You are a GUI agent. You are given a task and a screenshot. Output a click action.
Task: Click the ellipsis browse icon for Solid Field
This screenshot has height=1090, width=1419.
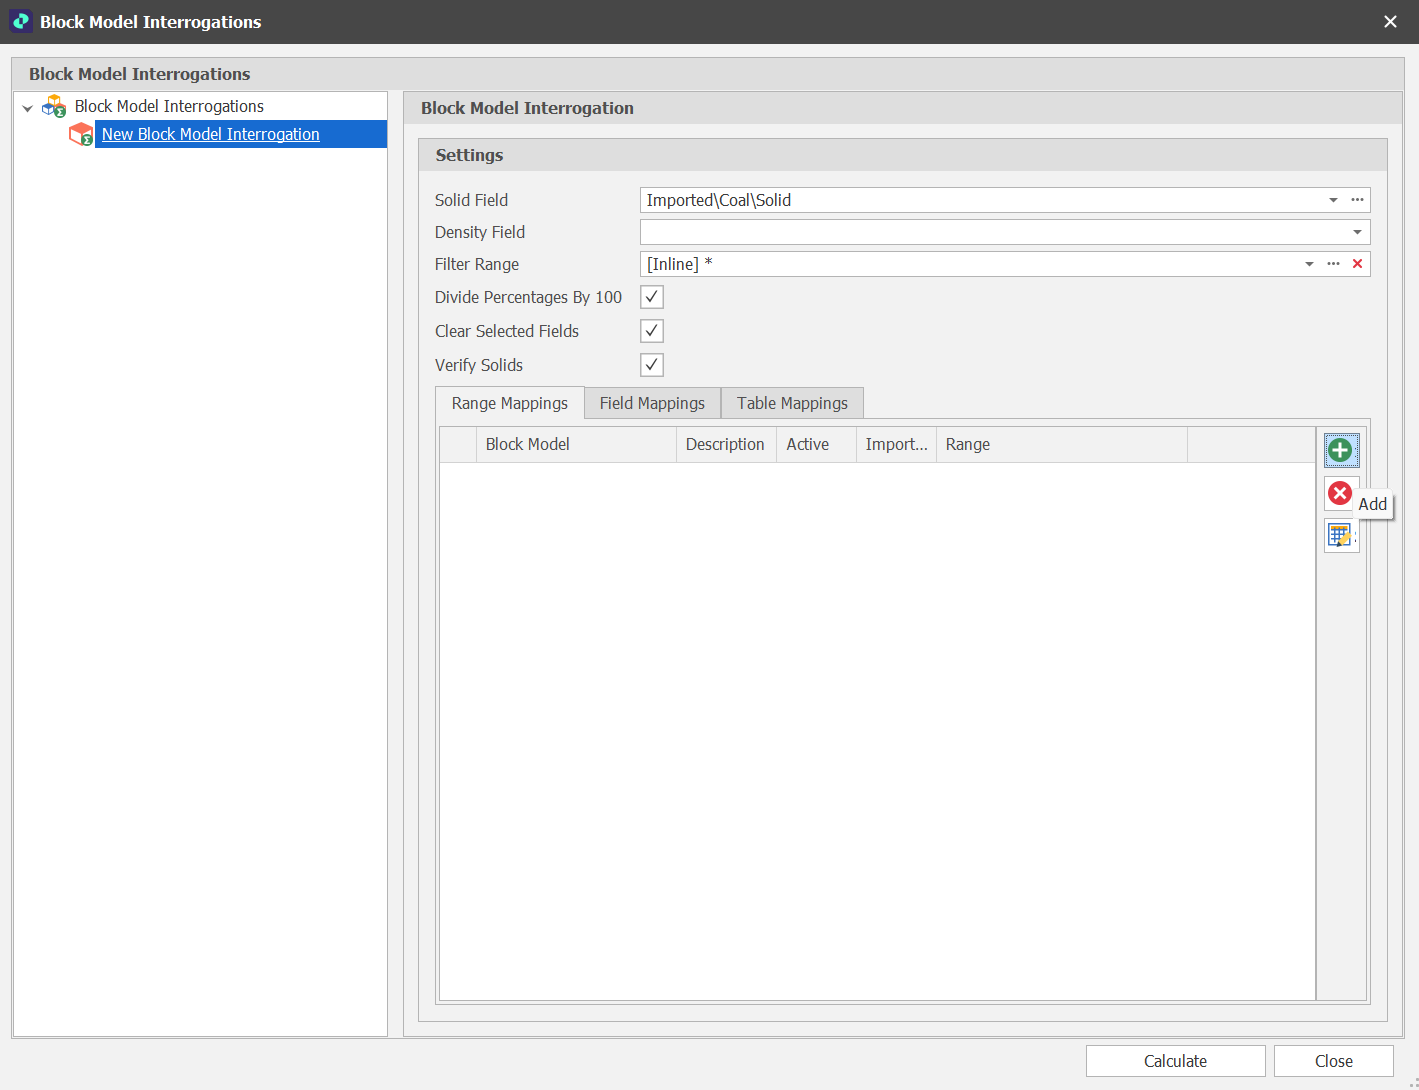pyautogui.click(x=1357, y=200)
